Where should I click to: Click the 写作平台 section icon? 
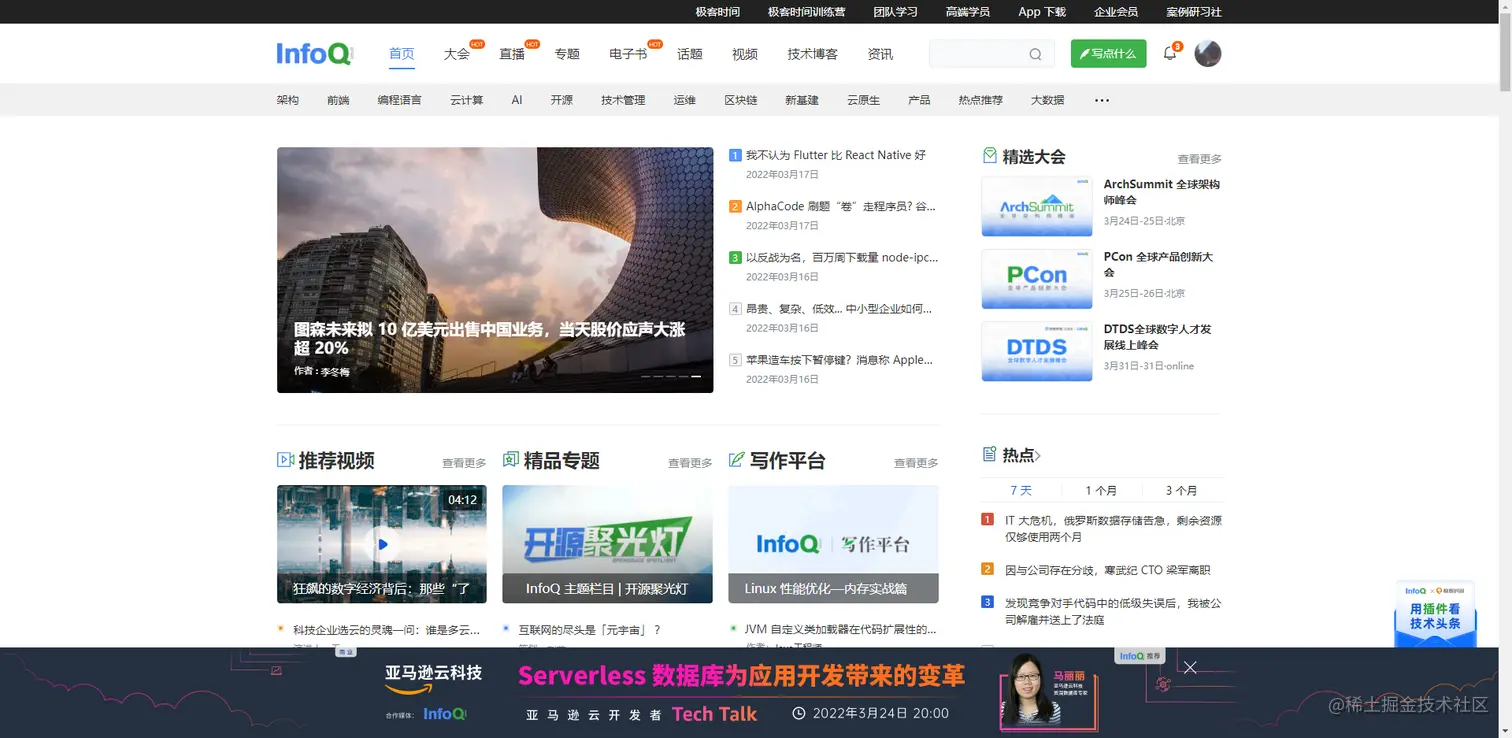point(737,460)
